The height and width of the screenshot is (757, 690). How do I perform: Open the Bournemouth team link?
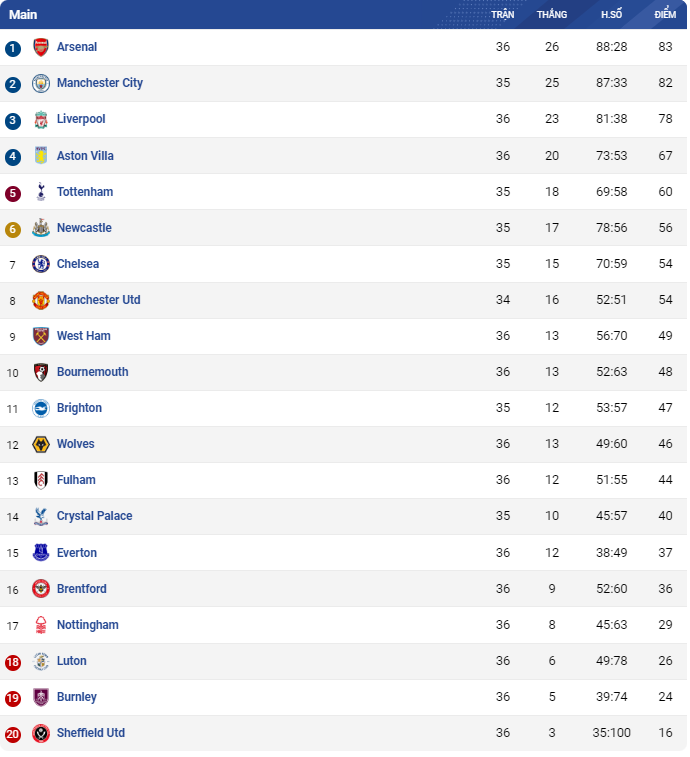coord(93,372)
